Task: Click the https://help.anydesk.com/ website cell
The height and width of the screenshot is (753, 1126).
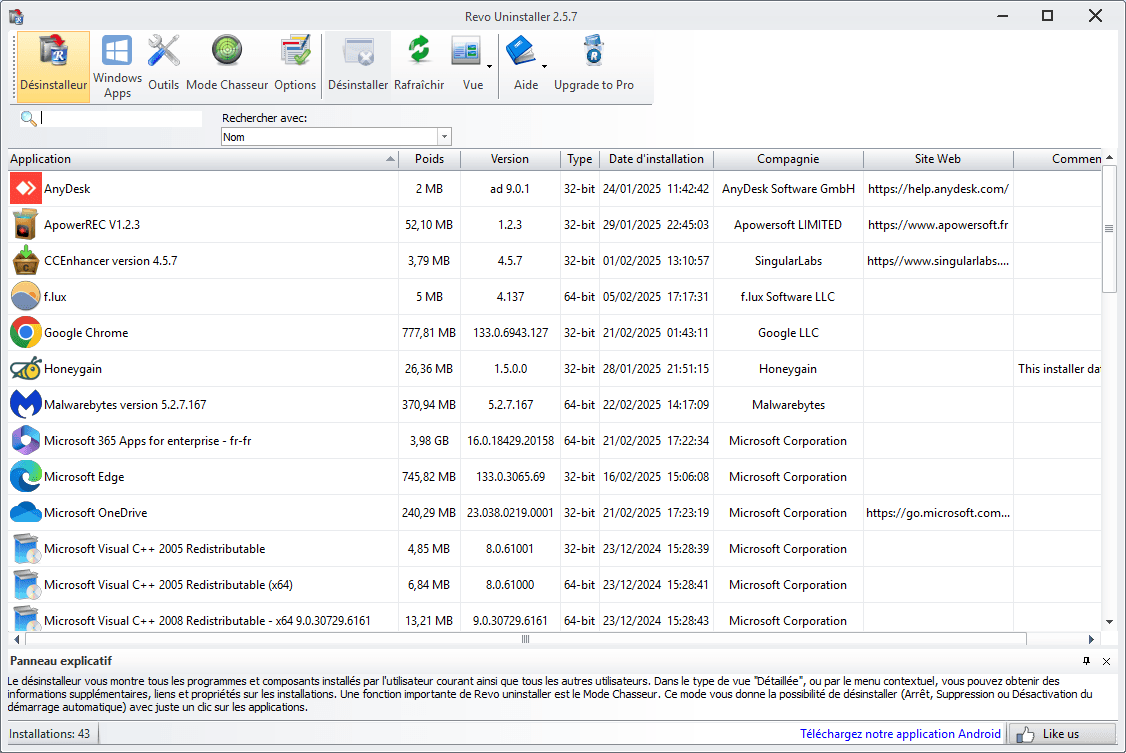Action: pyautogui.click(x=938, y=189)
